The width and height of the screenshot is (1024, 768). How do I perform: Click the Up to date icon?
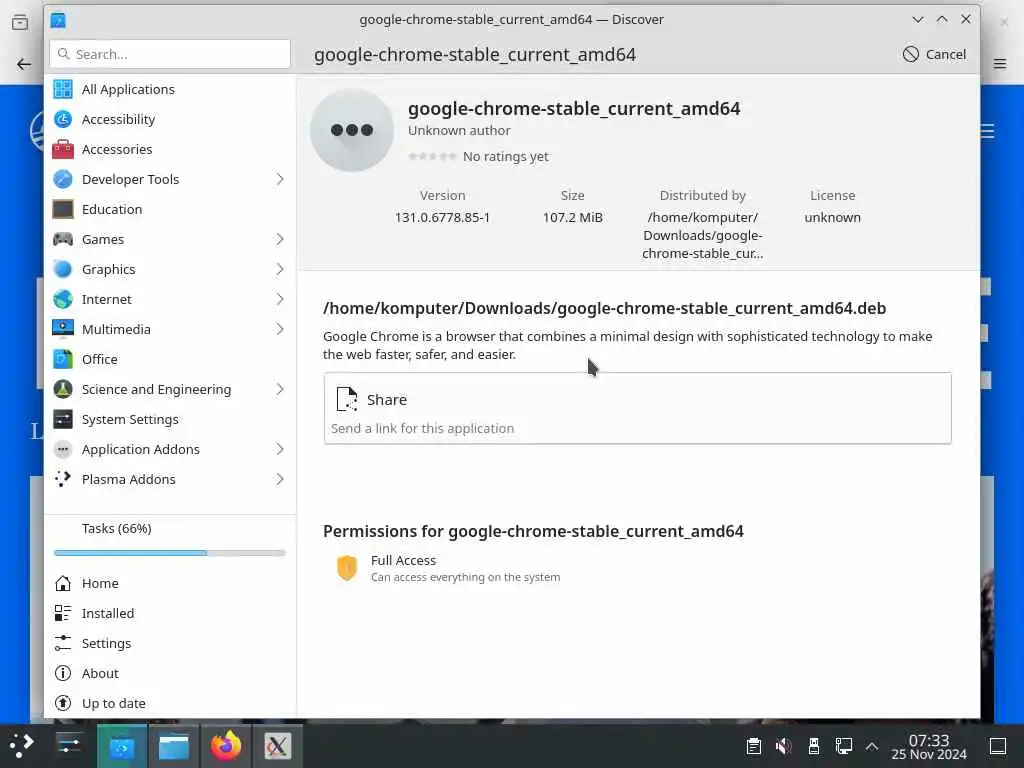[x=63, y=703]
